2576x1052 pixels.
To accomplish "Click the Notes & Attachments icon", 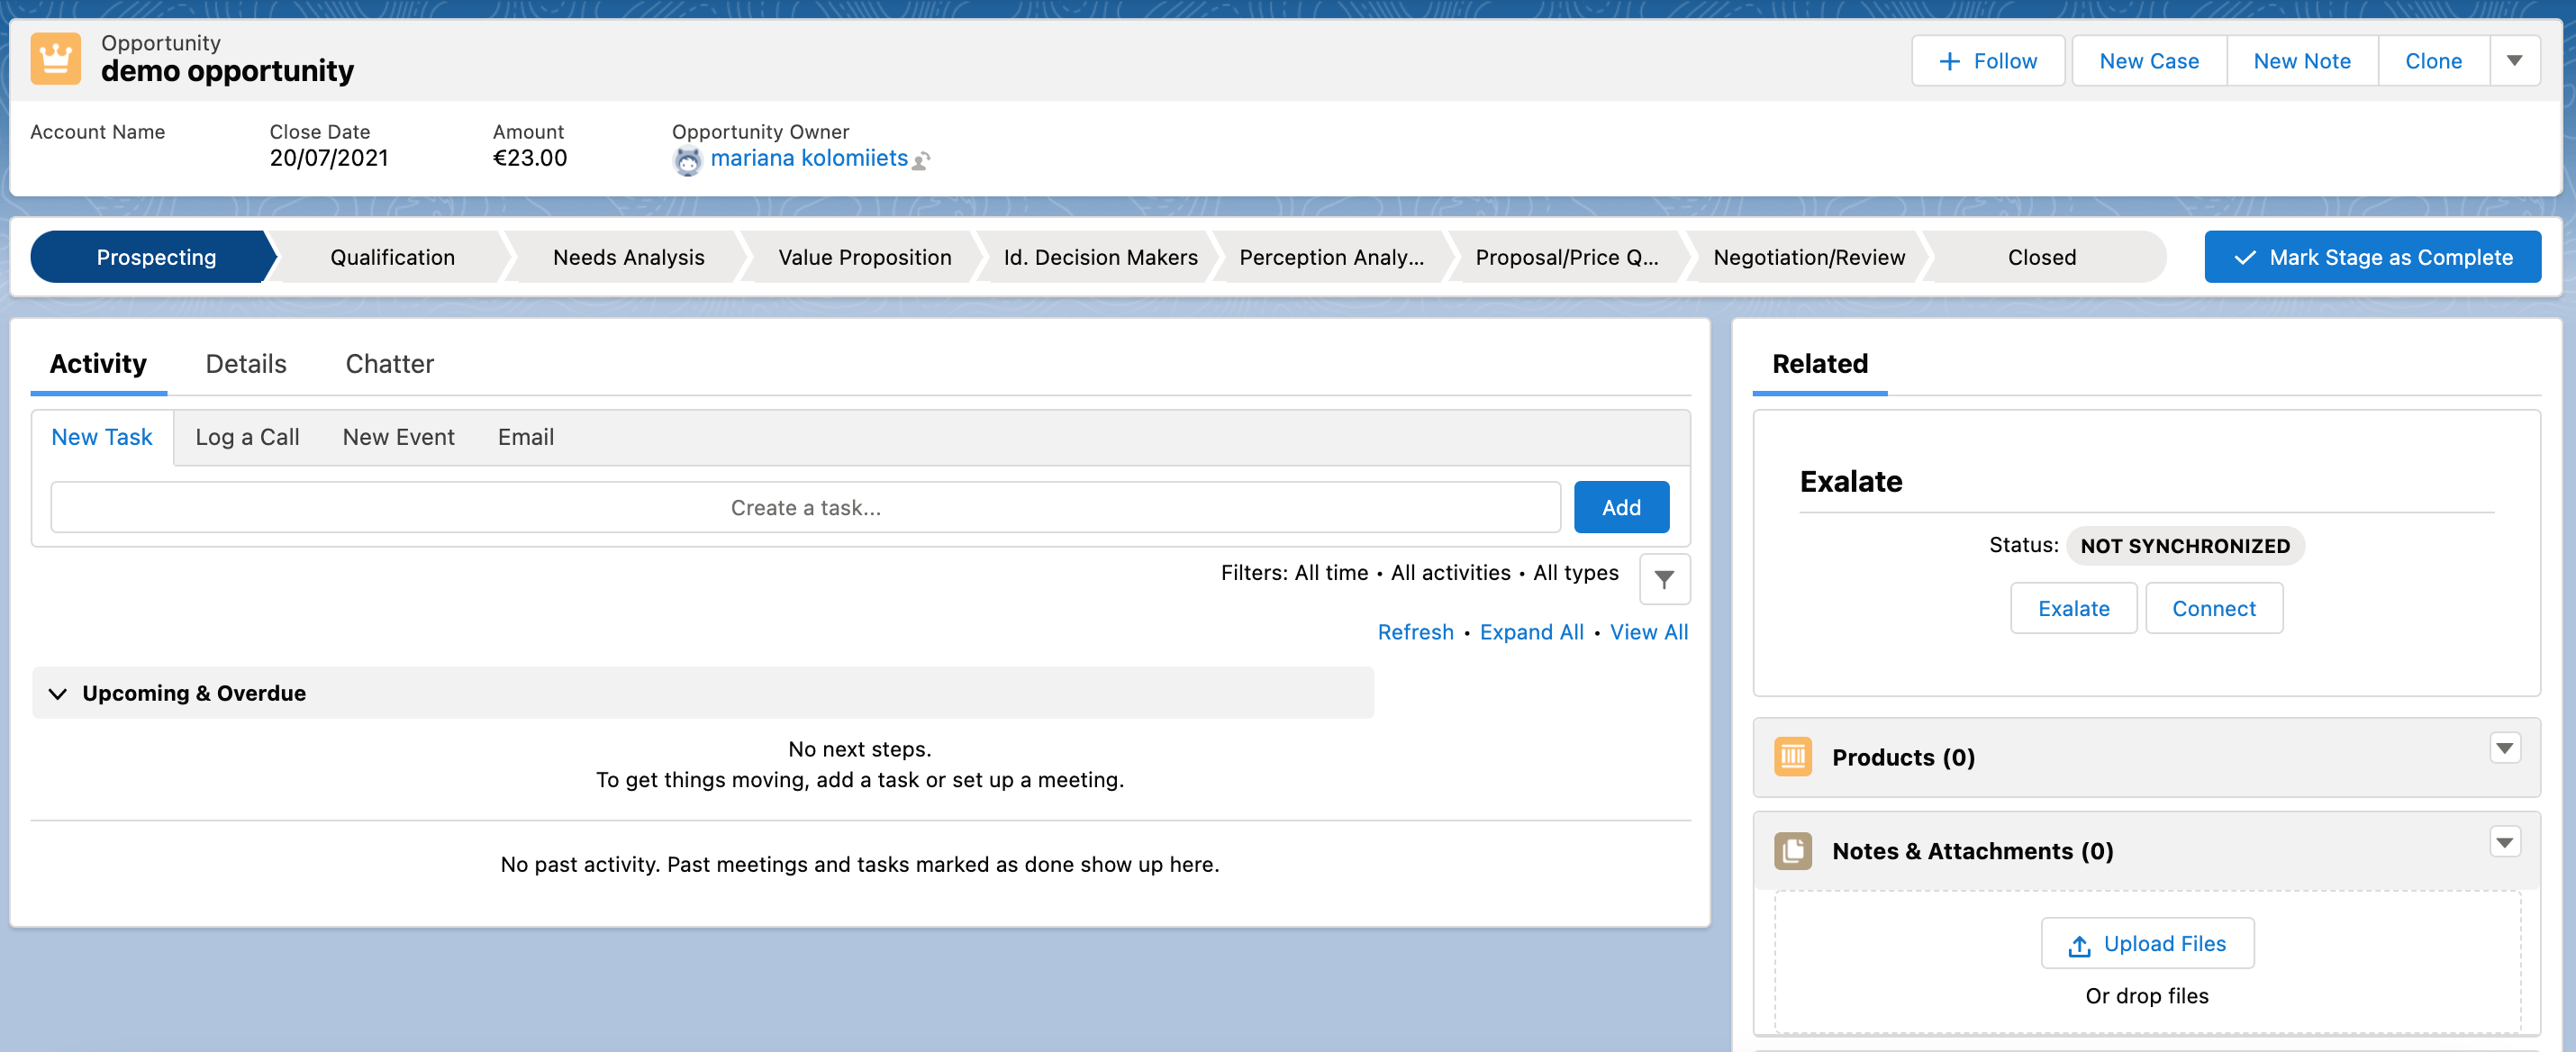I will [1792, 850].
